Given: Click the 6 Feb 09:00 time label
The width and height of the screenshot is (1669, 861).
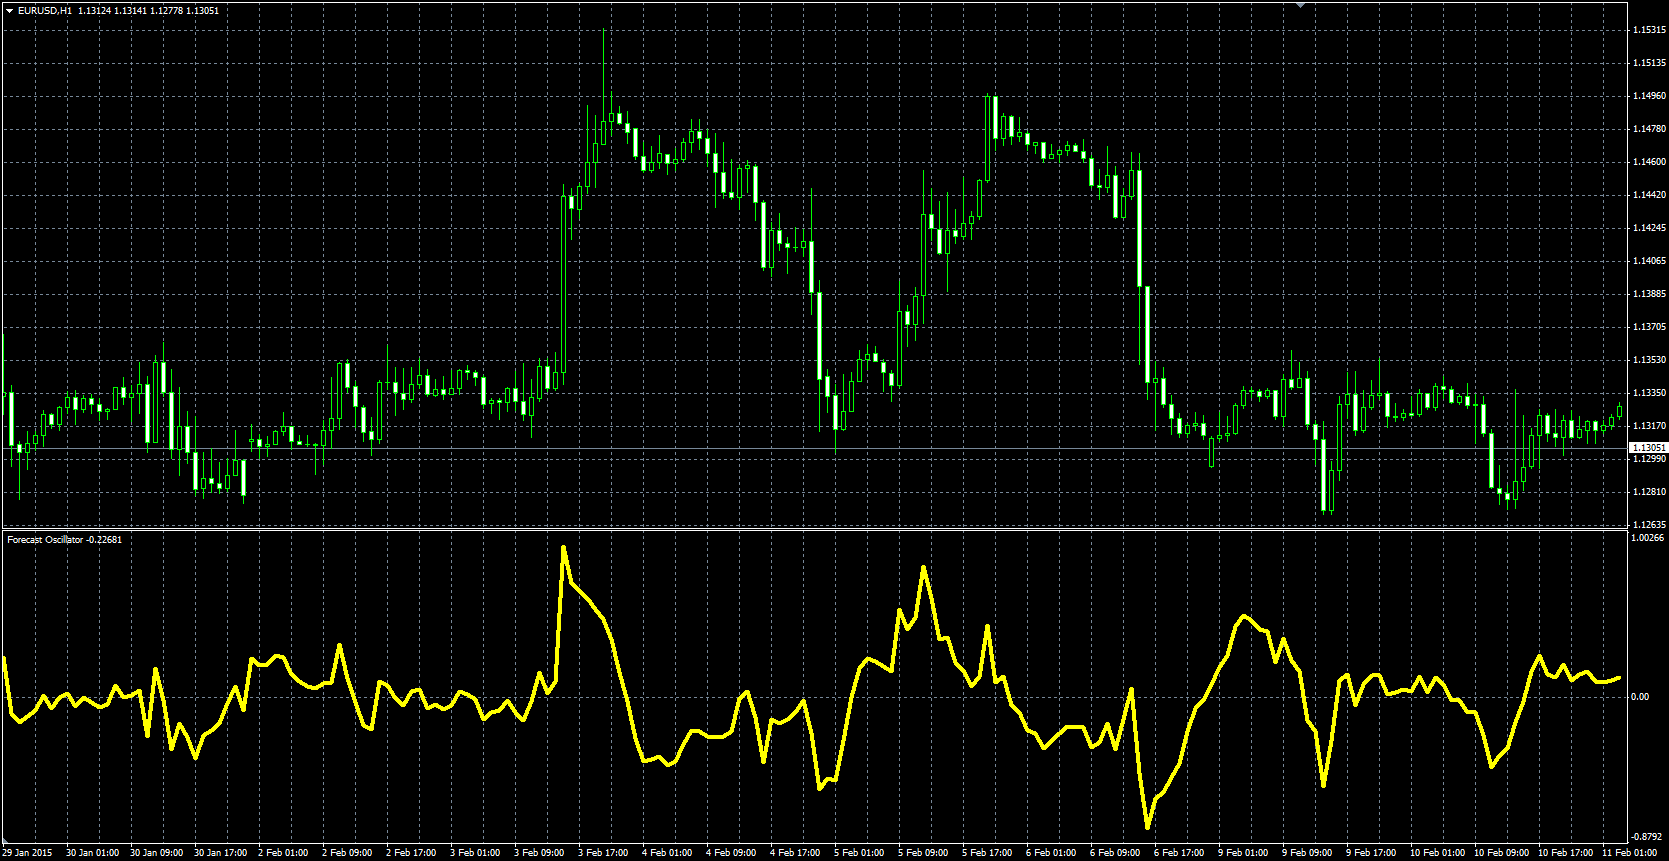Looking at the screenshot, I should point(1116,853).
